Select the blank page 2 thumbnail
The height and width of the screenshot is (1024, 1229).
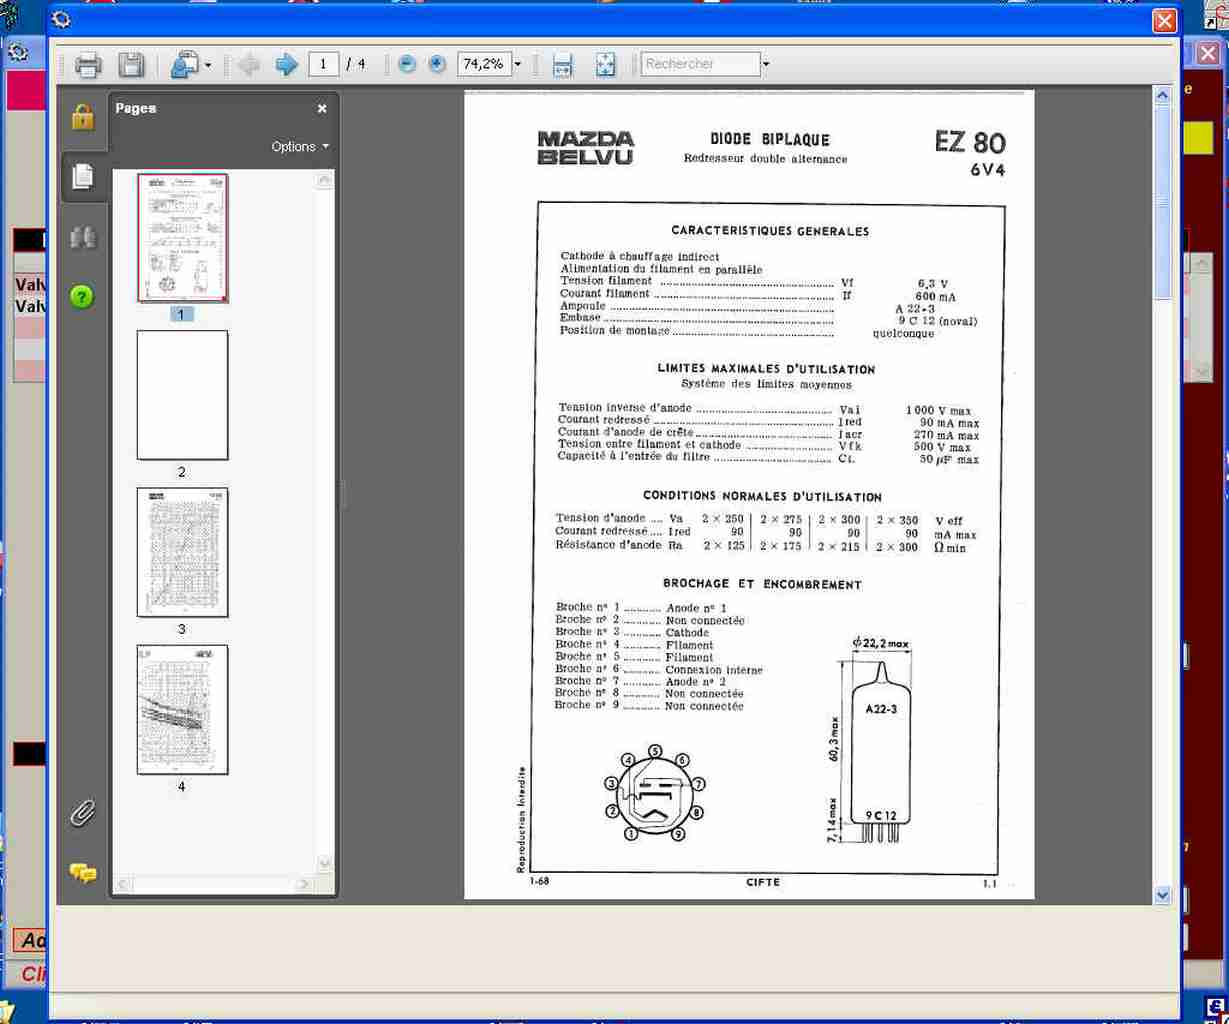[x=182, y=395]
